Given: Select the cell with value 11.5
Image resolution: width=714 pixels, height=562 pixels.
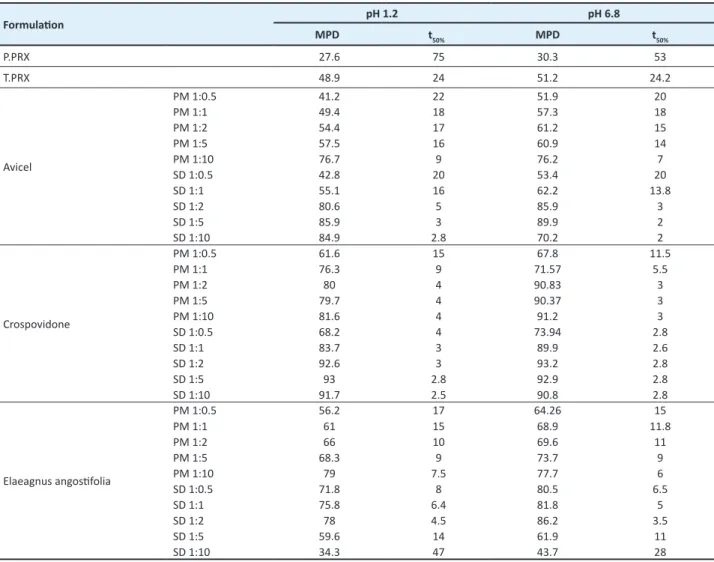Looking at the screenshot, I should tap(660, 254).
